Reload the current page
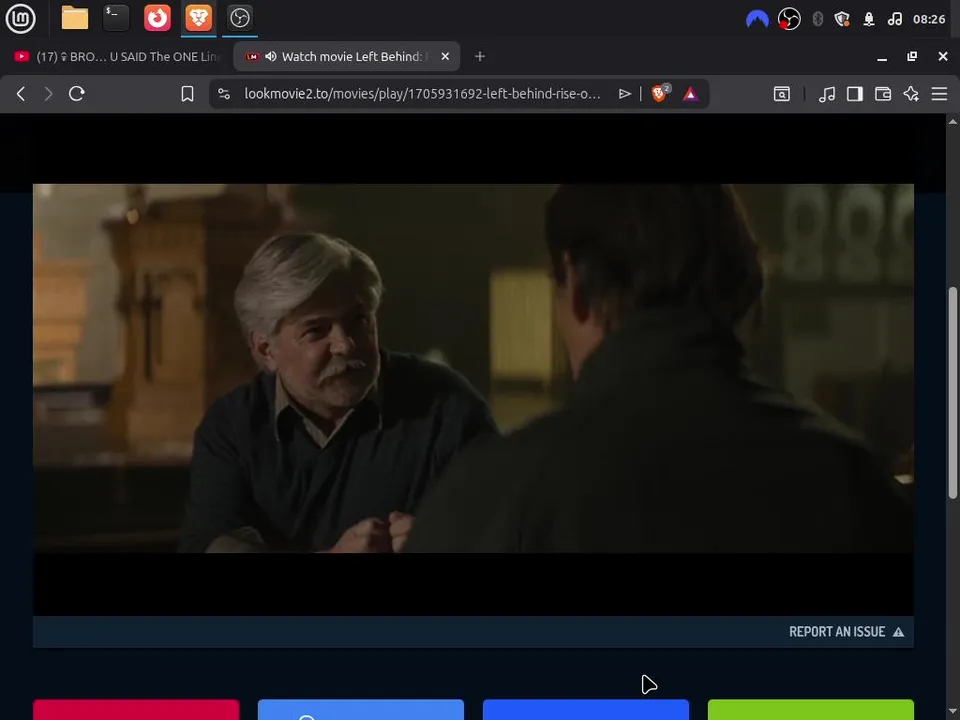The image size is (960, 720). click(x=77, y=94)
